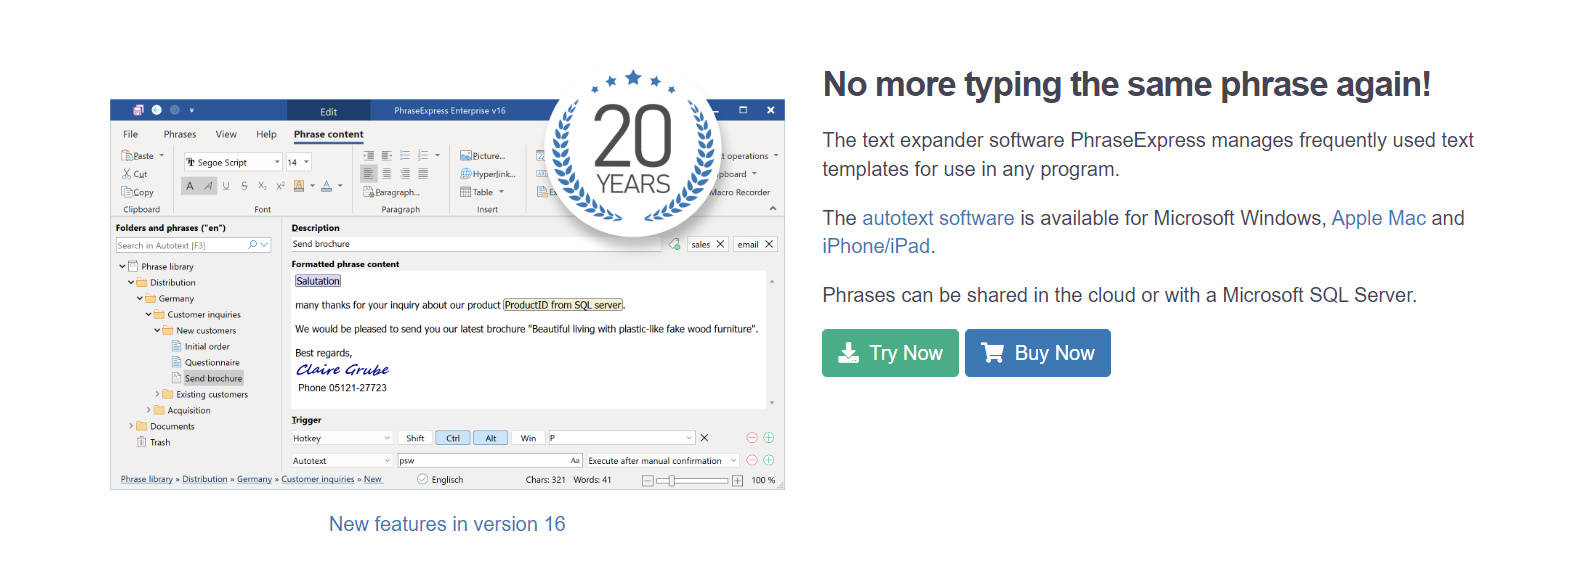
Task: Click the green add autotext trigger icon
Action: pyautogui.click(x=769, y=461)
